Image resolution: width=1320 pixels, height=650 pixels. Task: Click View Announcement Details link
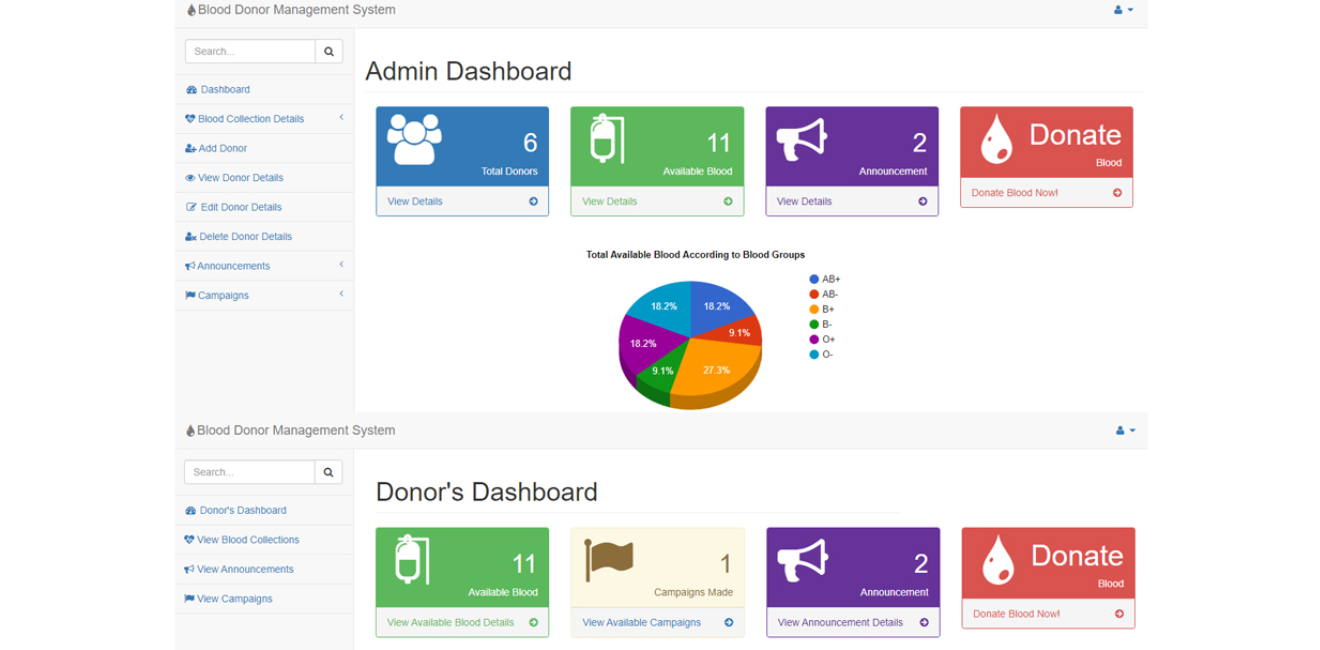click(840, 623)
